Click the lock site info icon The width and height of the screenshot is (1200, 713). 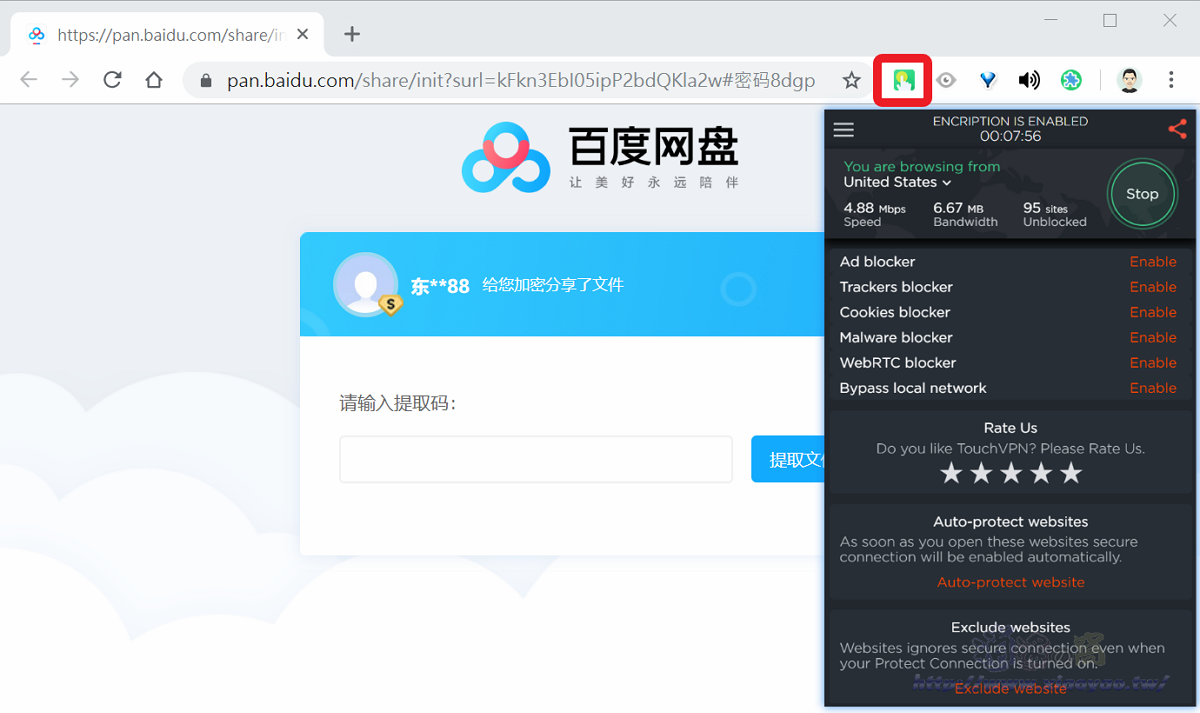coord(206,80)
